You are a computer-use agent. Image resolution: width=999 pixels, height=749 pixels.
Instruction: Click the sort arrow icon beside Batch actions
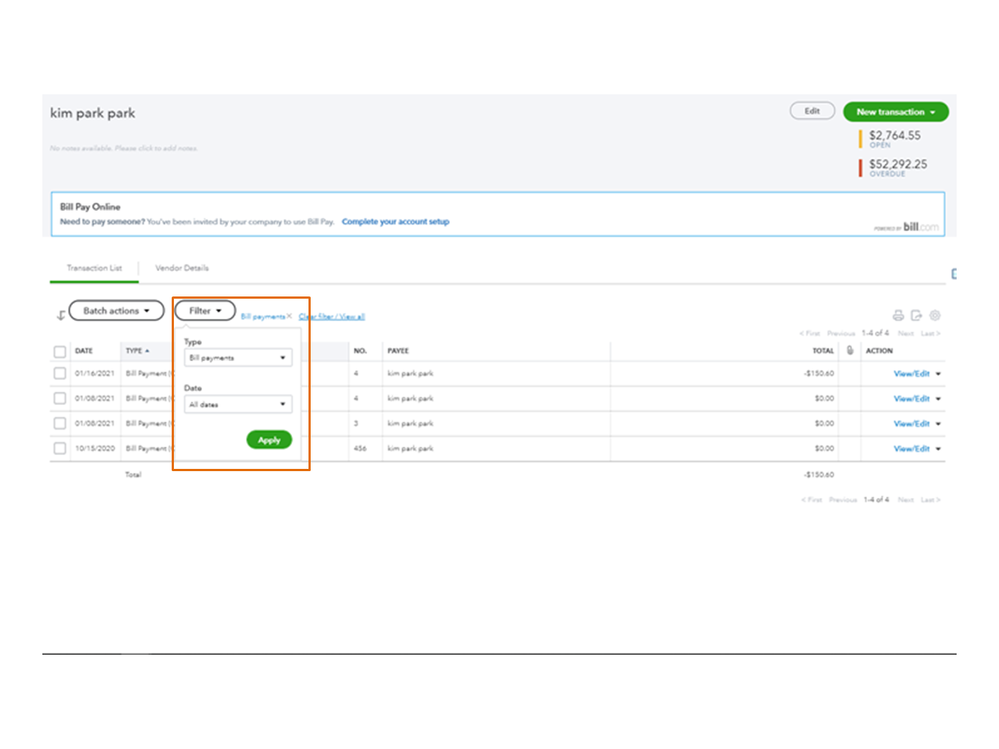(x=61, y=315)
